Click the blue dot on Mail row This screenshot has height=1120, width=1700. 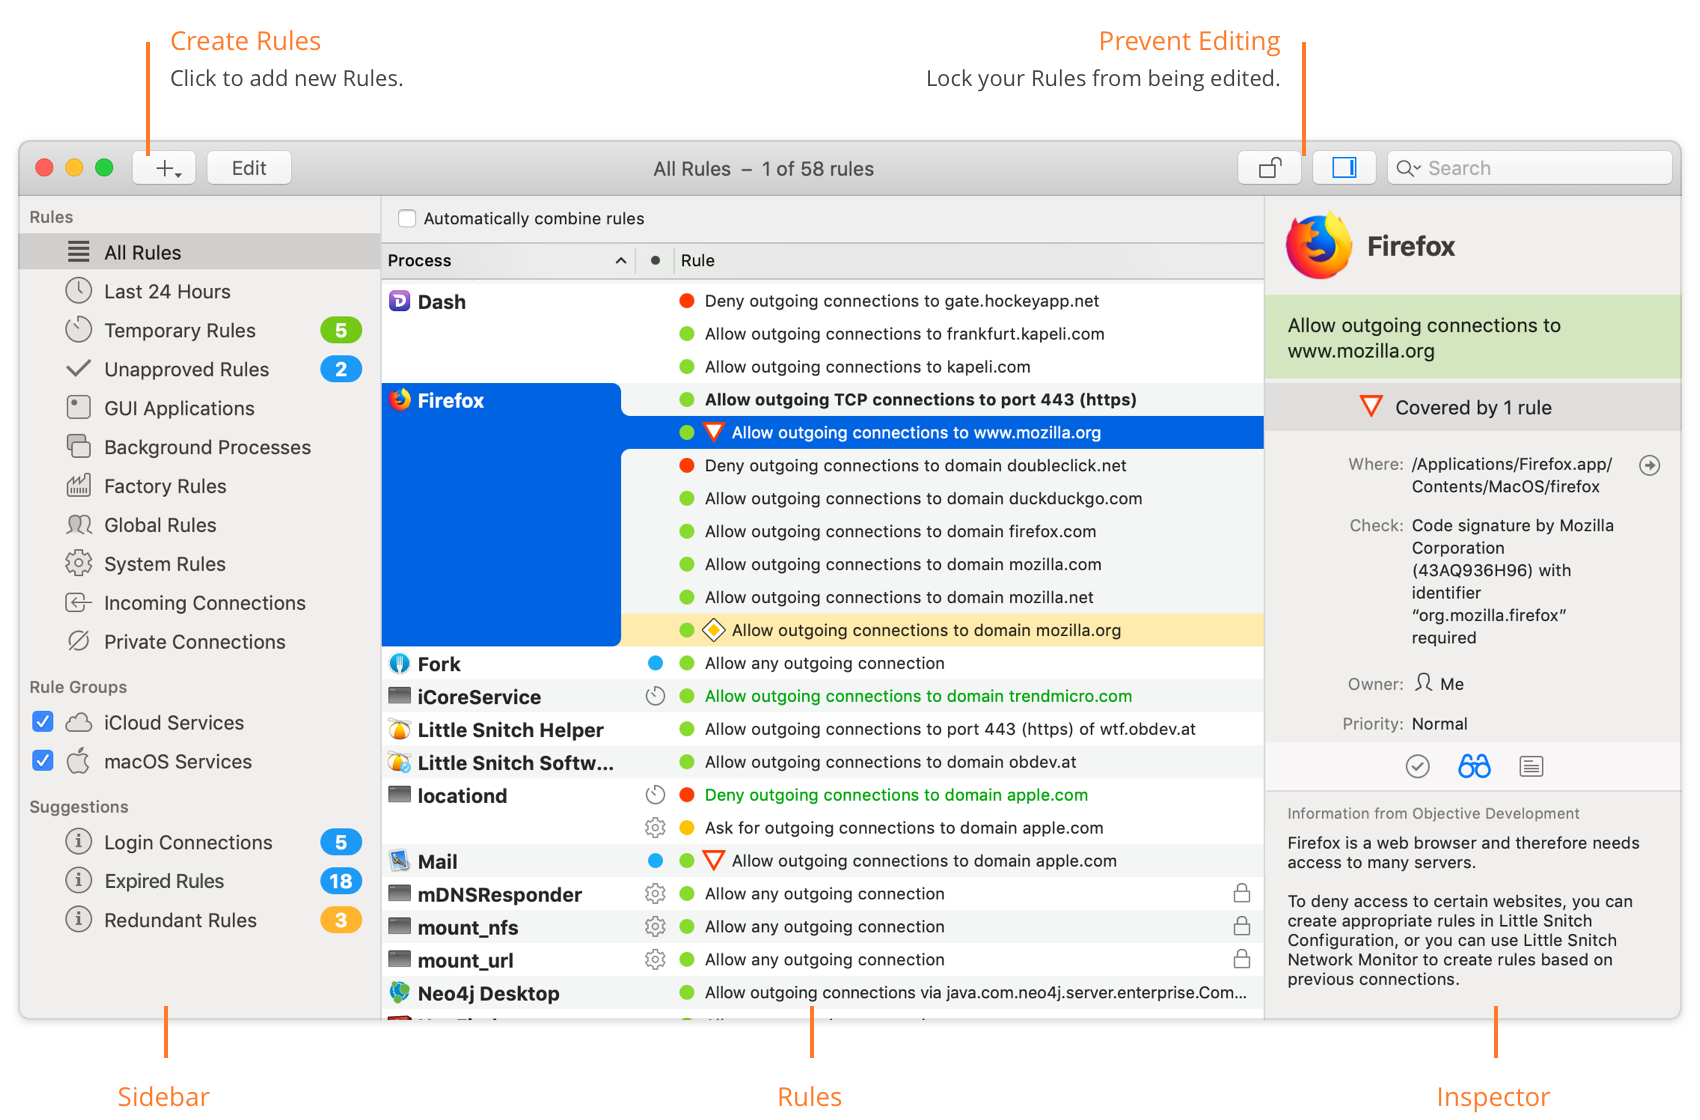point(655,861)
